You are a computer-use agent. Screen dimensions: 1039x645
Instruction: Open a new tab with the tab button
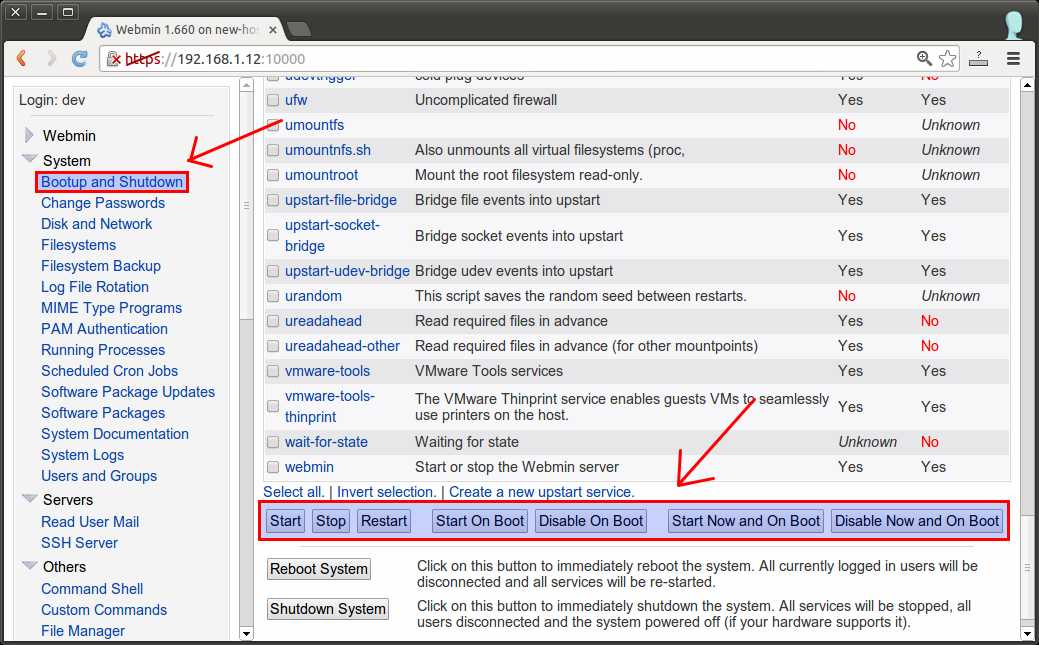click(299, 29)
